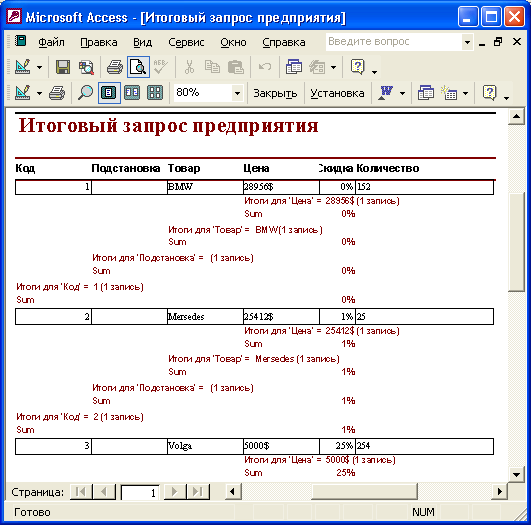Viewport: 531px width, 525px height.
Task: Open the Окно menu
Action: (233, 42)
